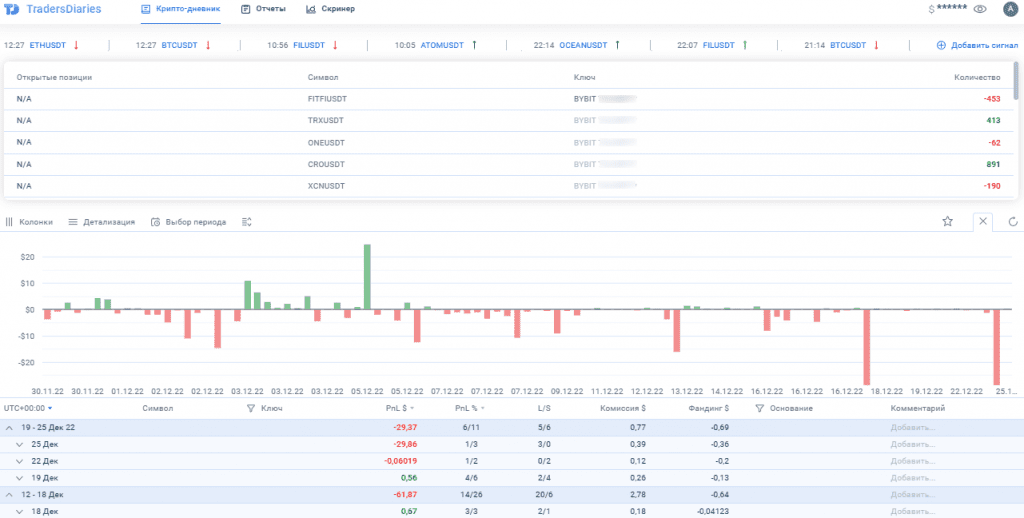The image size is (1024, 518).
Task: Toggle the Детализация view
Action: (101, 222)
